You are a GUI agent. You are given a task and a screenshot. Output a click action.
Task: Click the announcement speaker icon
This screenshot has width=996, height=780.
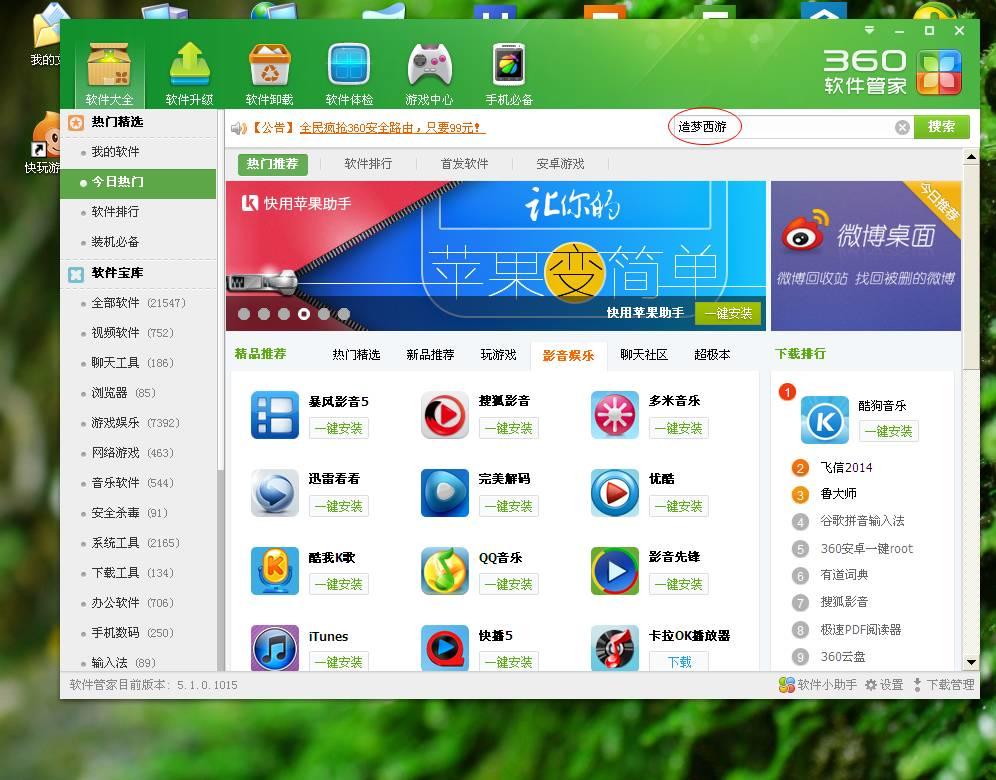pos(239,128)
